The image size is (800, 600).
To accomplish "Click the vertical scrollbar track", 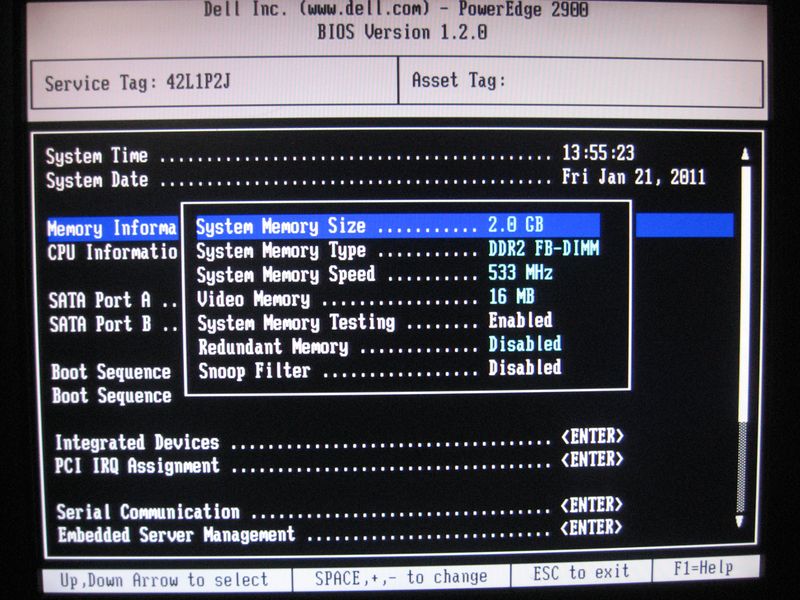I will pyautogui.click(x=744, y=337).
